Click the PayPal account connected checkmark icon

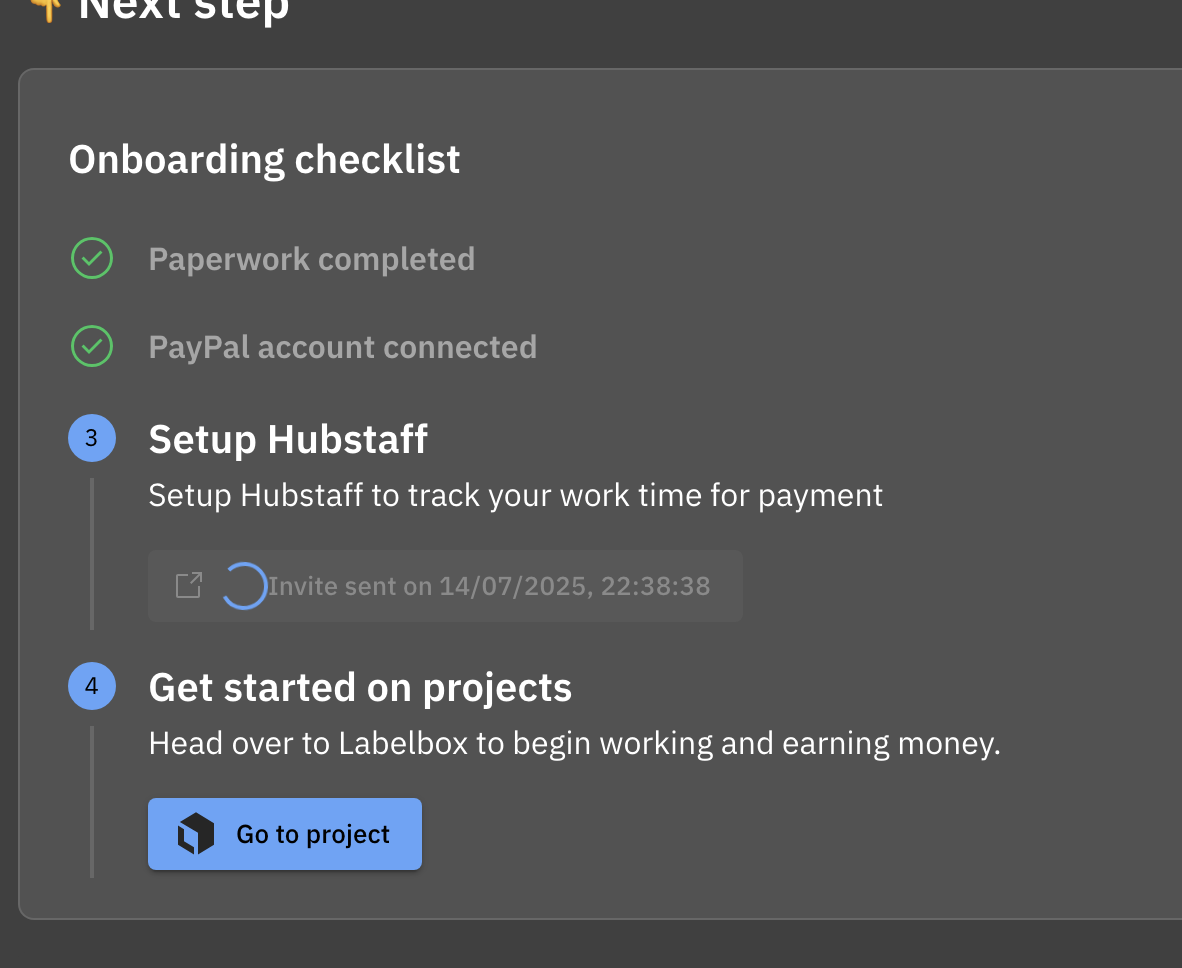(x=92, y=347)
